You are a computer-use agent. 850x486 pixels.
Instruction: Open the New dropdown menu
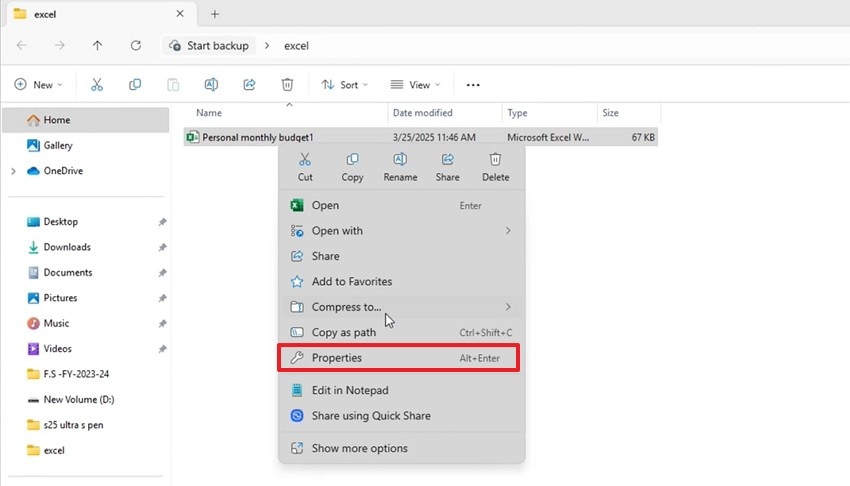coord(38,85)
